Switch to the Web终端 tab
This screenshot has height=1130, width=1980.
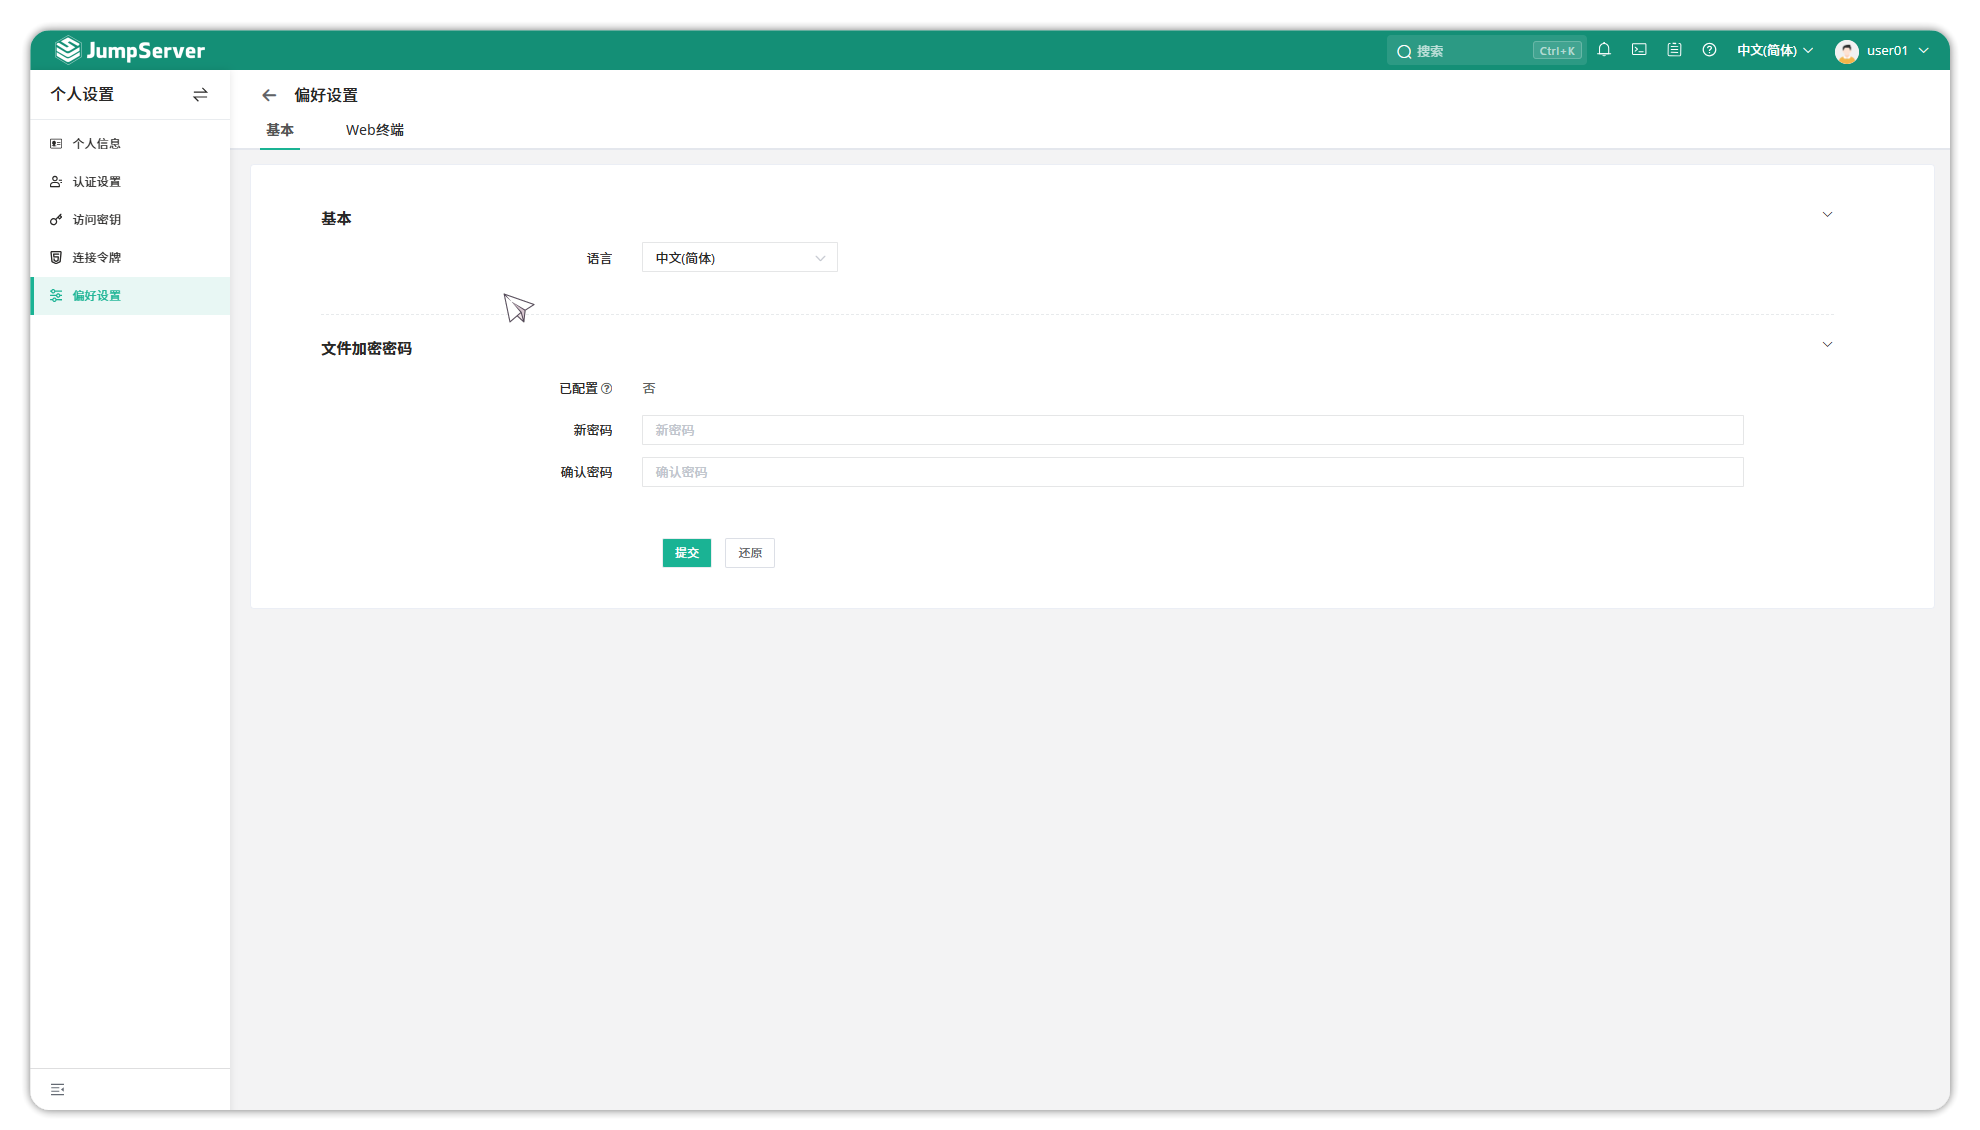click(375, 130)
